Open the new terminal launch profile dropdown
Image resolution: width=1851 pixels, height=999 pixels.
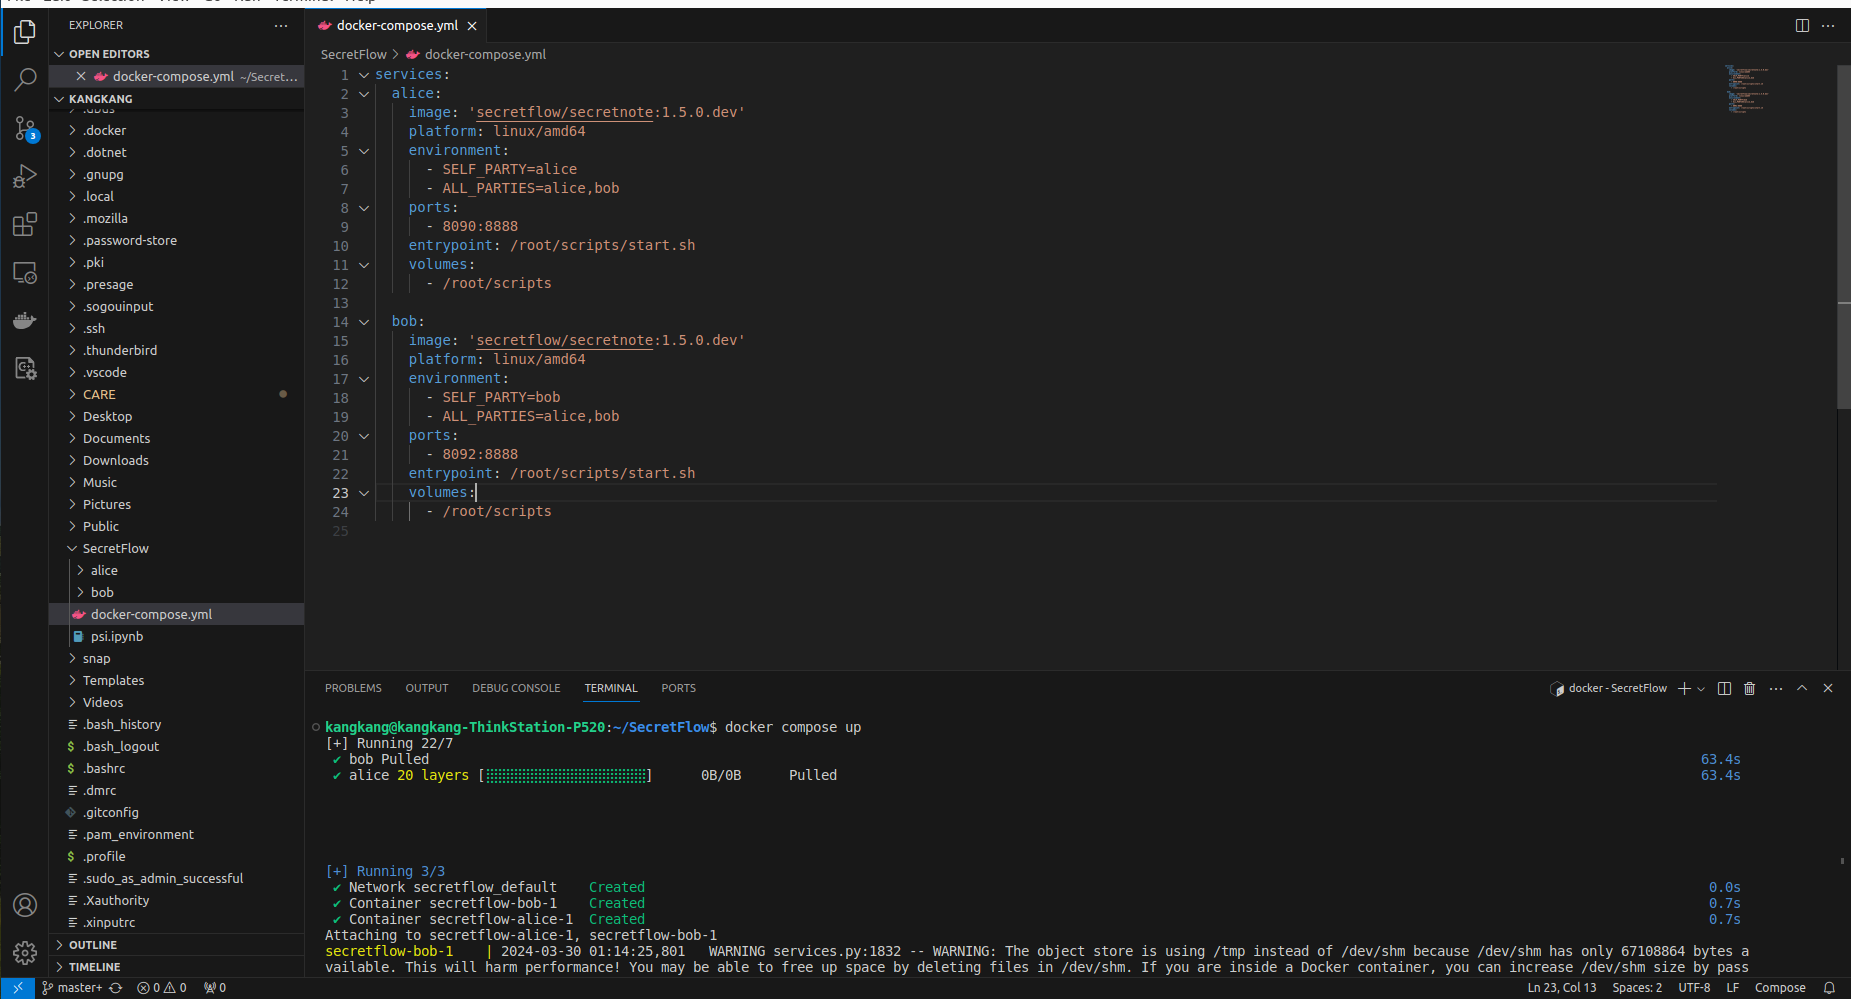(1701, 689)
